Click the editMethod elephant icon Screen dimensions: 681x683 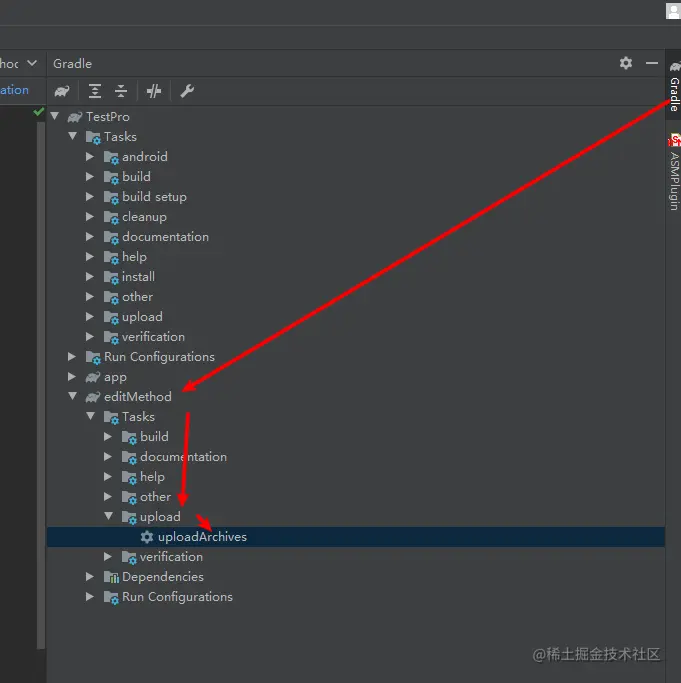click(93, 397)
